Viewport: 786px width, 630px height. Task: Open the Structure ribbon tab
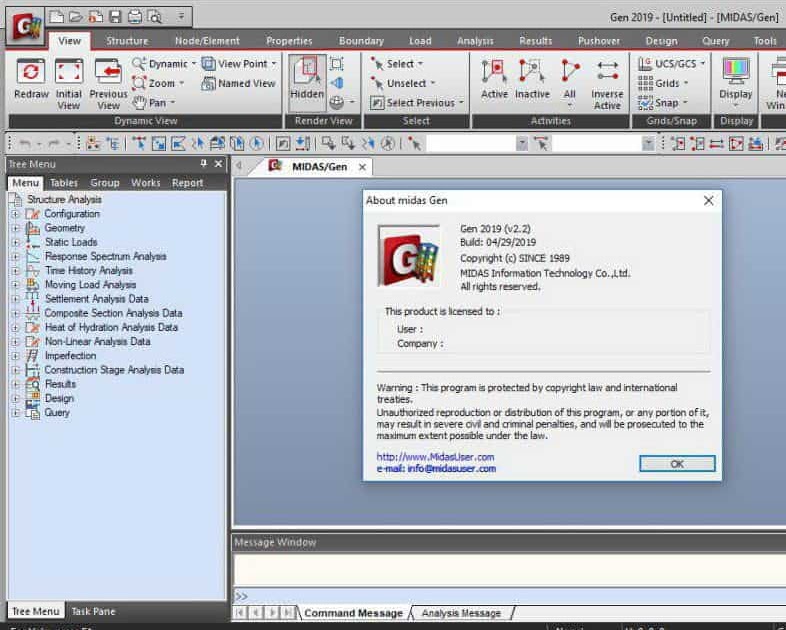[127, 41]
